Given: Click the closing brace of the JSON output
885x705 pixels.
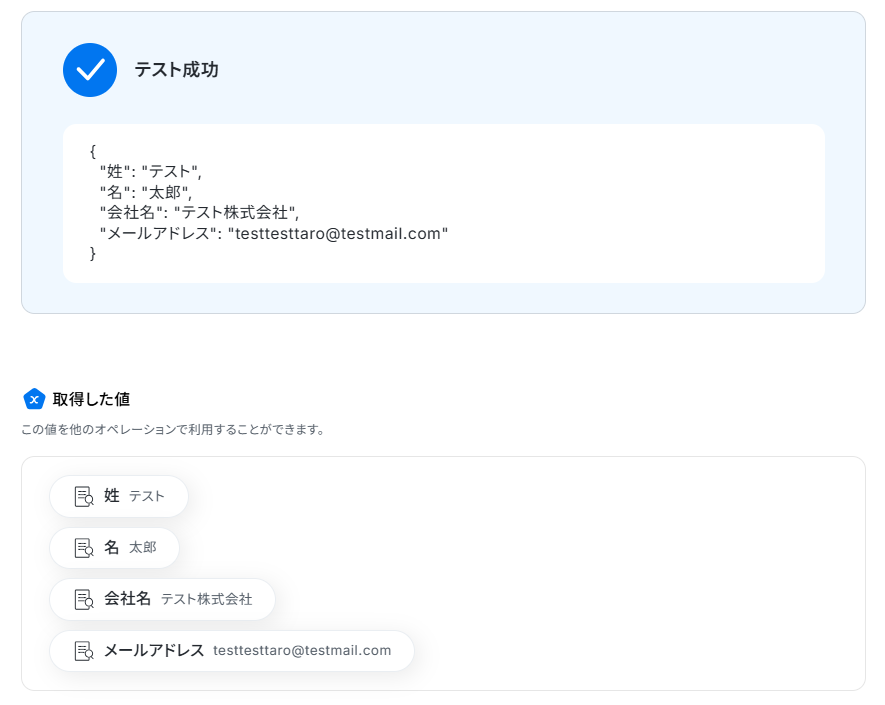Looking at the screenshot, I should pyautogui.click(x=93, y=253).
